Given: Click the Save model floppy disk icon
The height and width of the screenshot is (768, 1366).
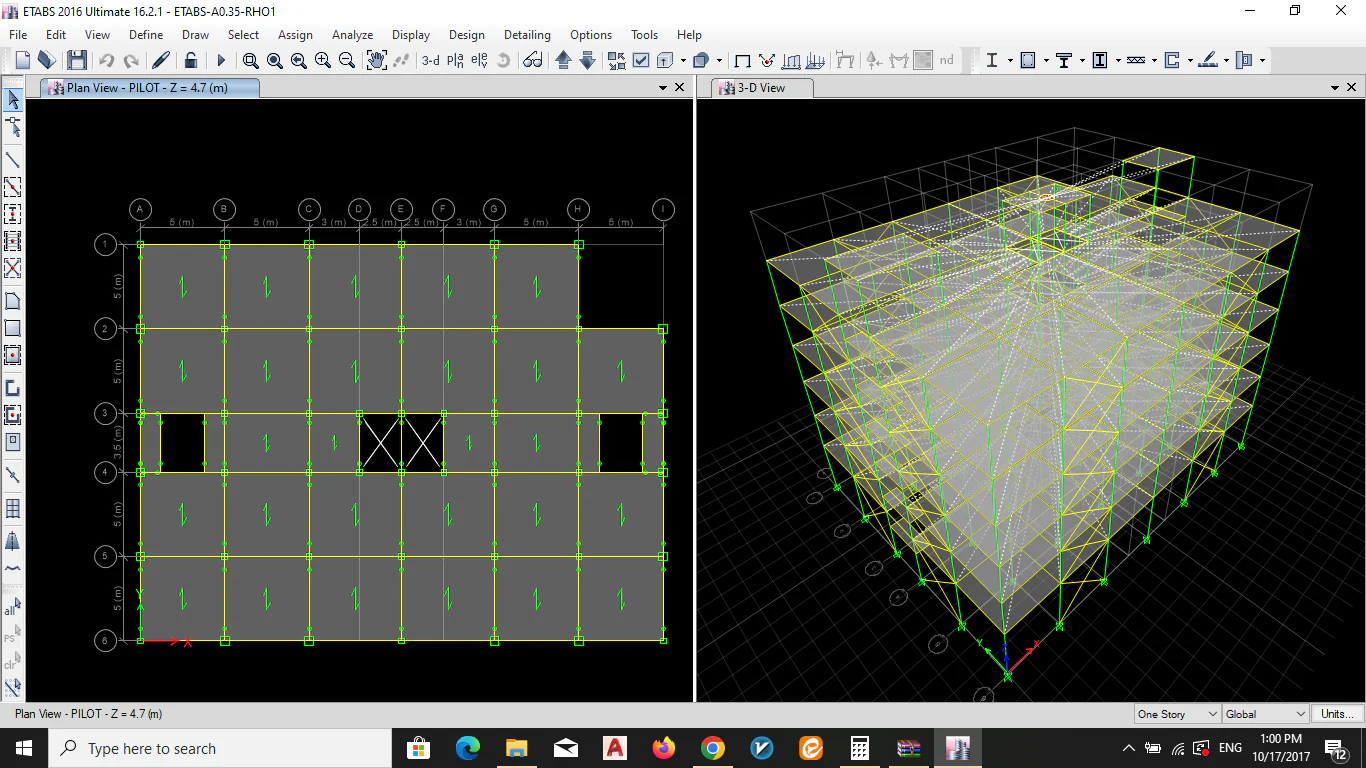Looking at the screenshot, I should 77,61.
